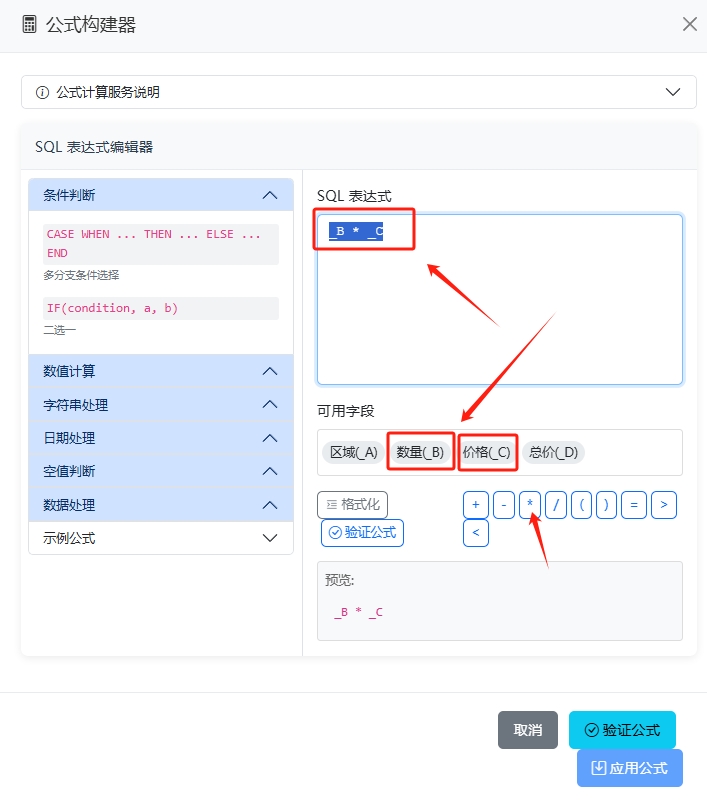
Task: Click the SQL 表达式编辑器 heading
Action: coord(94,147)
